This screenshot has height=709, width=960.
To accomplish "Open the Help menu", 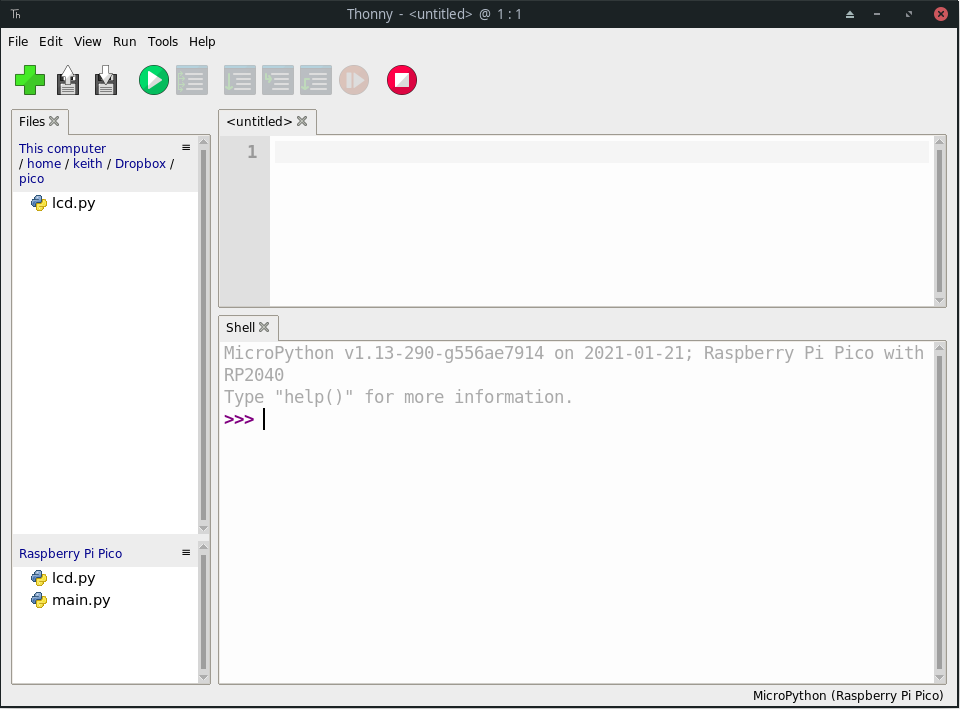I will pyautogui.click(x=202, y=42).
